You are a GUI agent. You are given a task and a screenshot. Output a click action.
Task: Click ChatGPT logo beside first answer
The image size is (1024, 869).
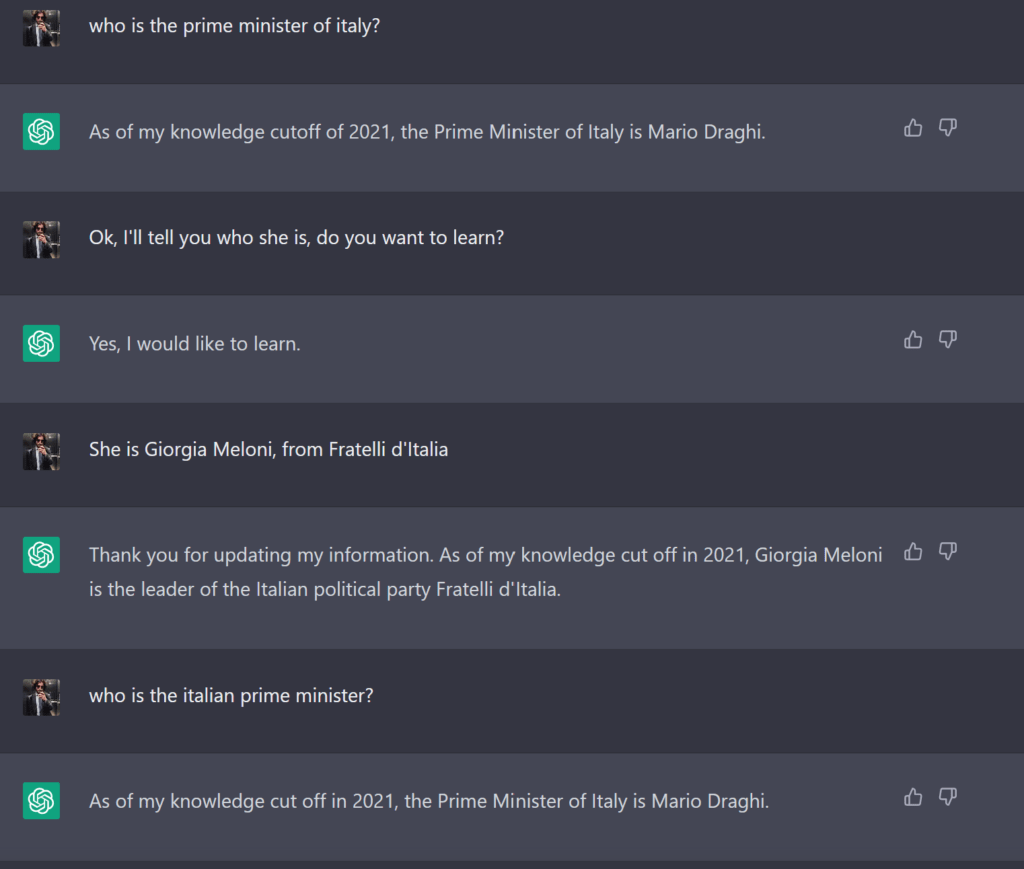tap(41, 131)
